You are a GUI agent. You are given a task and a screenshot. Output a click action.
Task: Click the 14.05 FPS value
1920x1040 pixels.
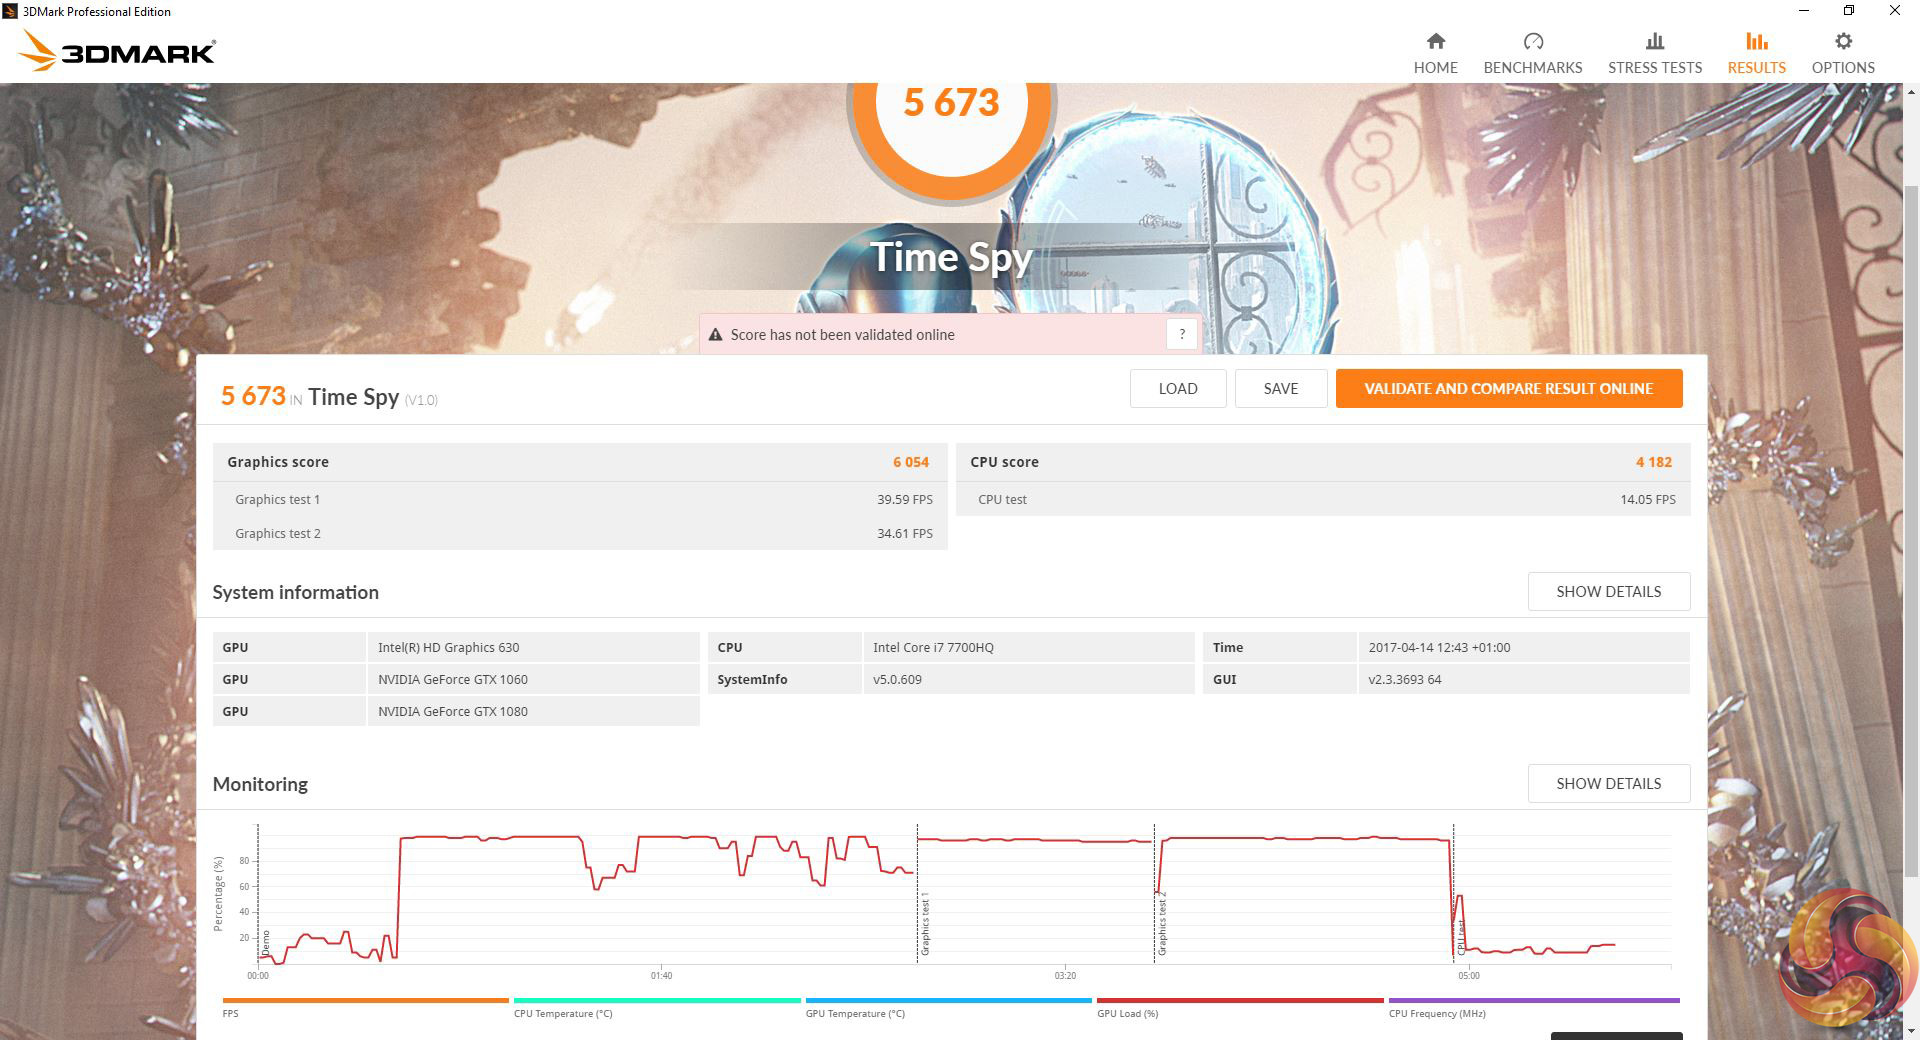pos(1648,500)
